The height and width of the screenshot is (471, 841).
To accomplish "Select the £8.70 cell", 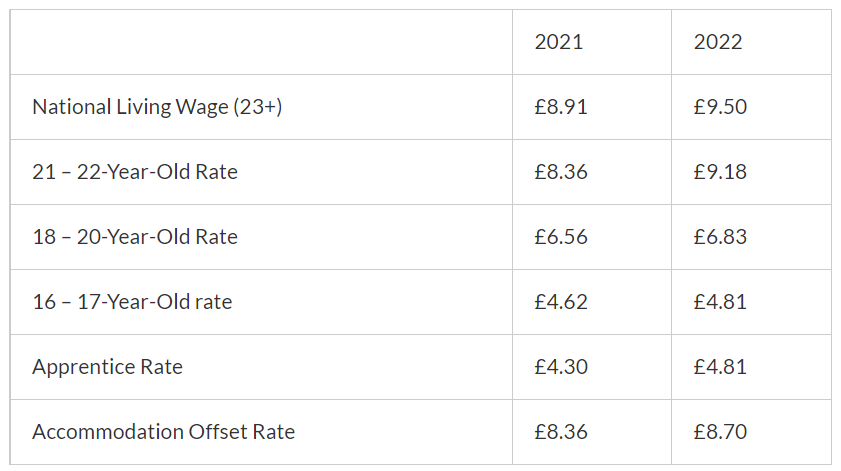I will point(720,432).
